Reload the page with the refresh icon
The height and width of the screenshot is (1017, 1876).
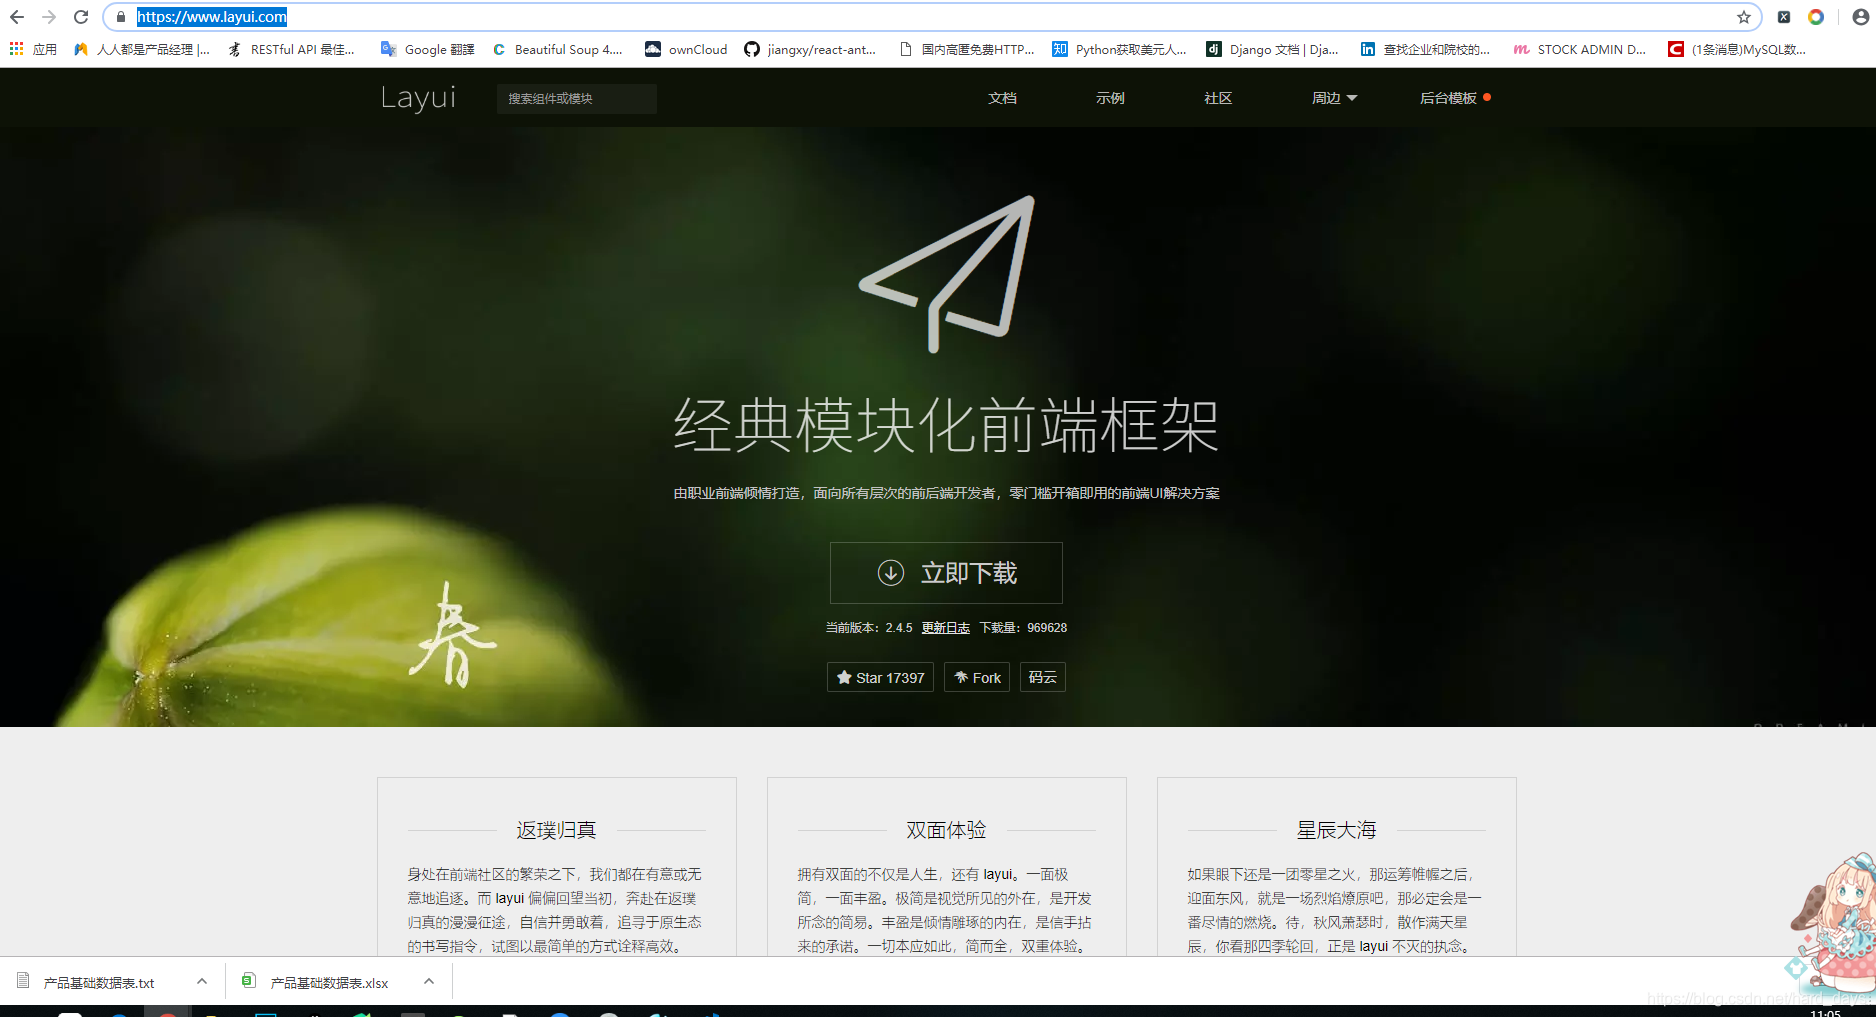[81, 17]
